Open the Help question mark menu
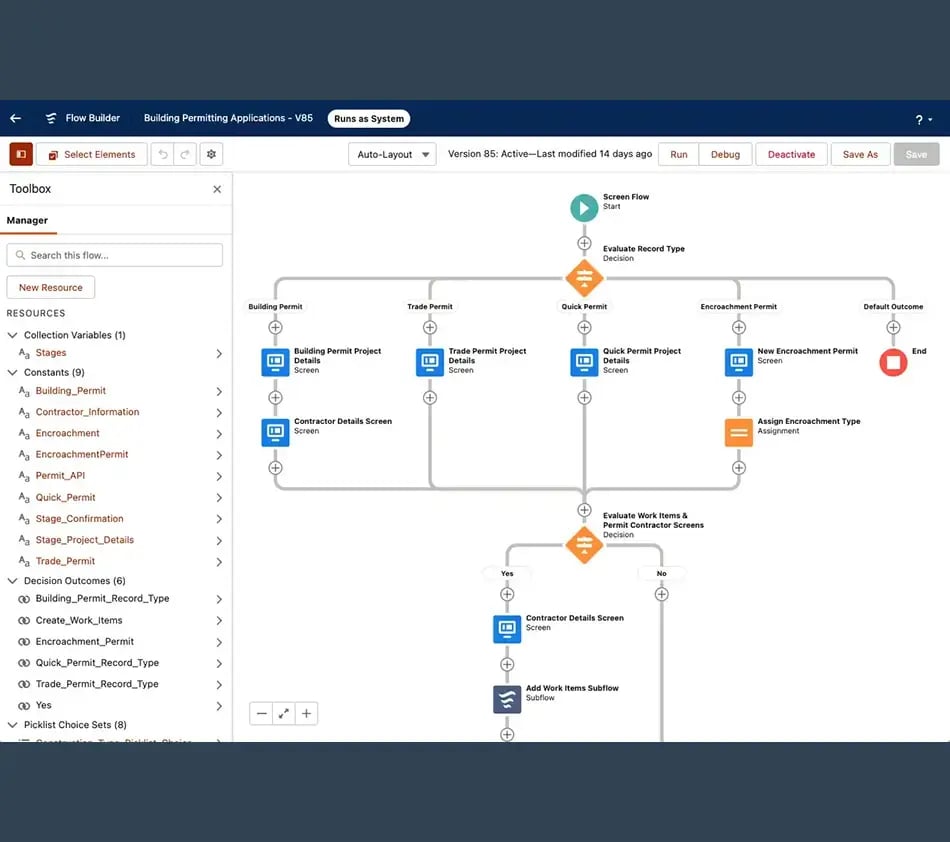 pyautogui.click(x=923, y=120)
